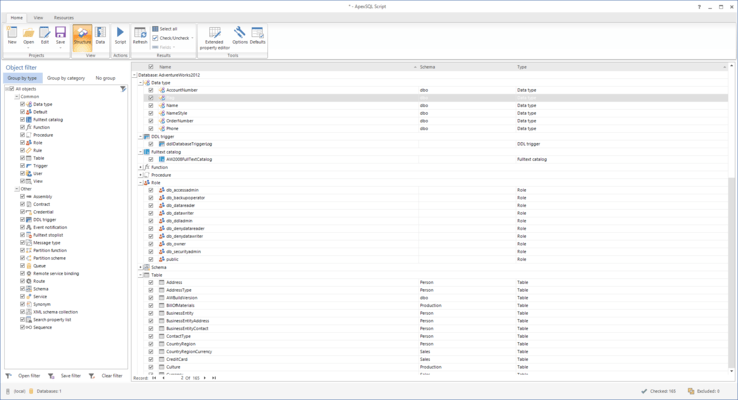Uncheck the Assembly filter checkbox
The width and height of the screenshot is (738, 400).
point(22,196)
